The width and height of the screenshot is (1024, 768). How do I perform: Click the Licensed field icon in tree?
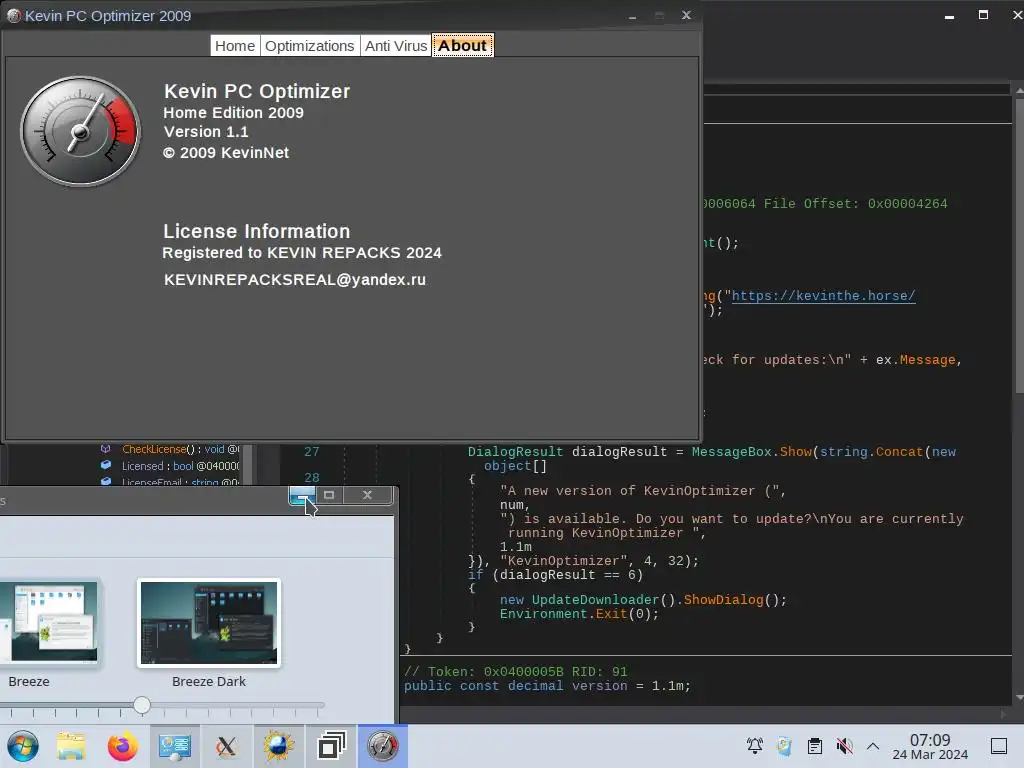(106, 466)
